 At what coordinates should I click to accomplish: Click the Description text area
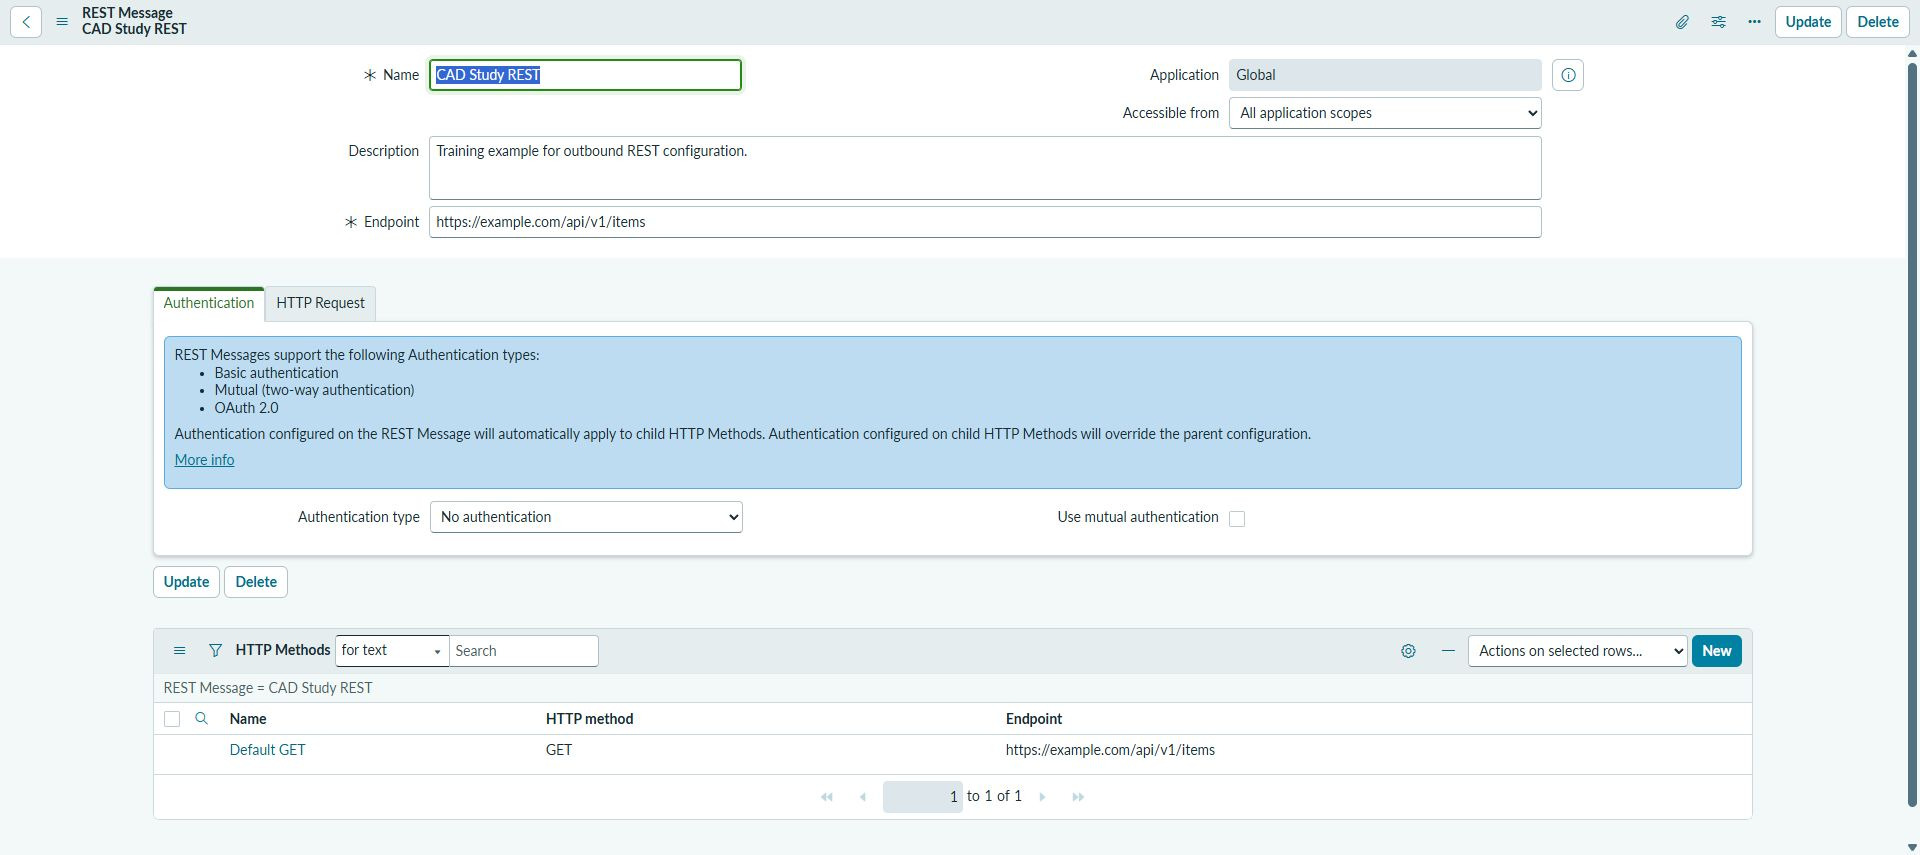coord(985,168)
